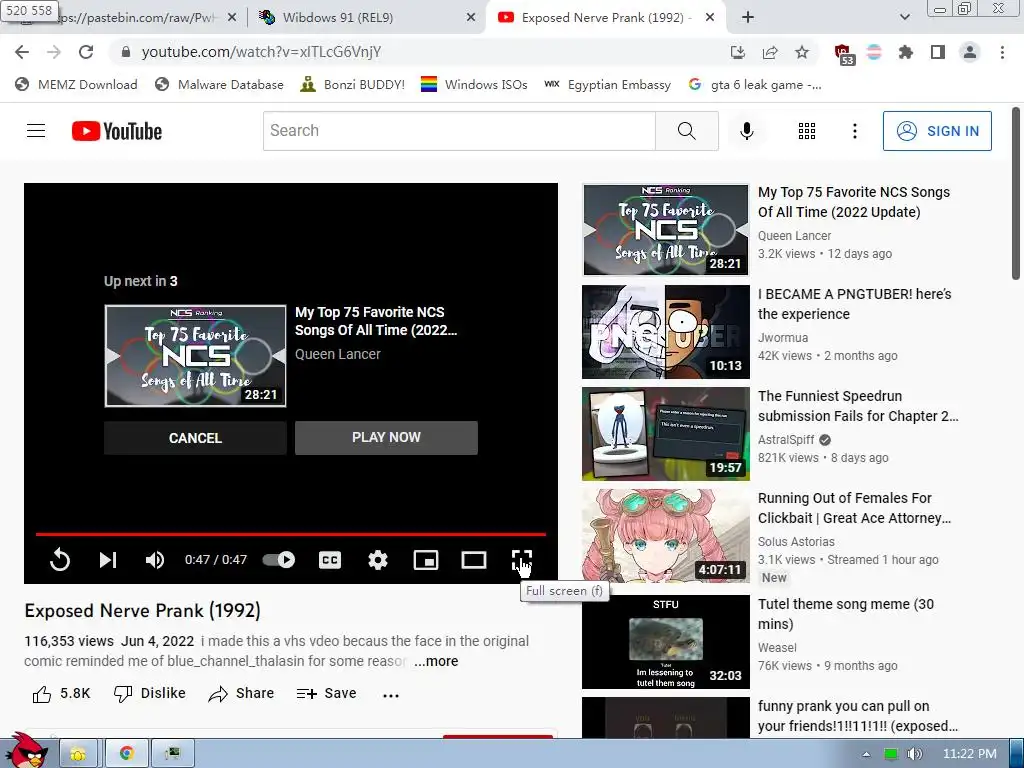Open the YouTube apps grid
This screenshot has width=1024, height=768.
(807, 131)
